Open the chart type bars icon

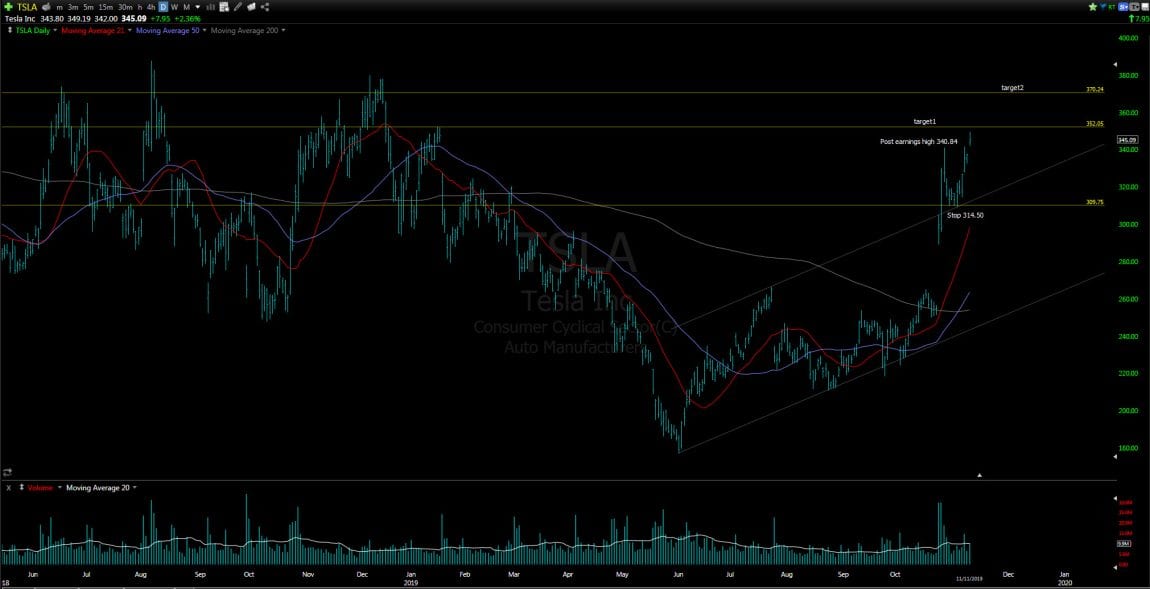pyautogui.click(x=210, y=7)
